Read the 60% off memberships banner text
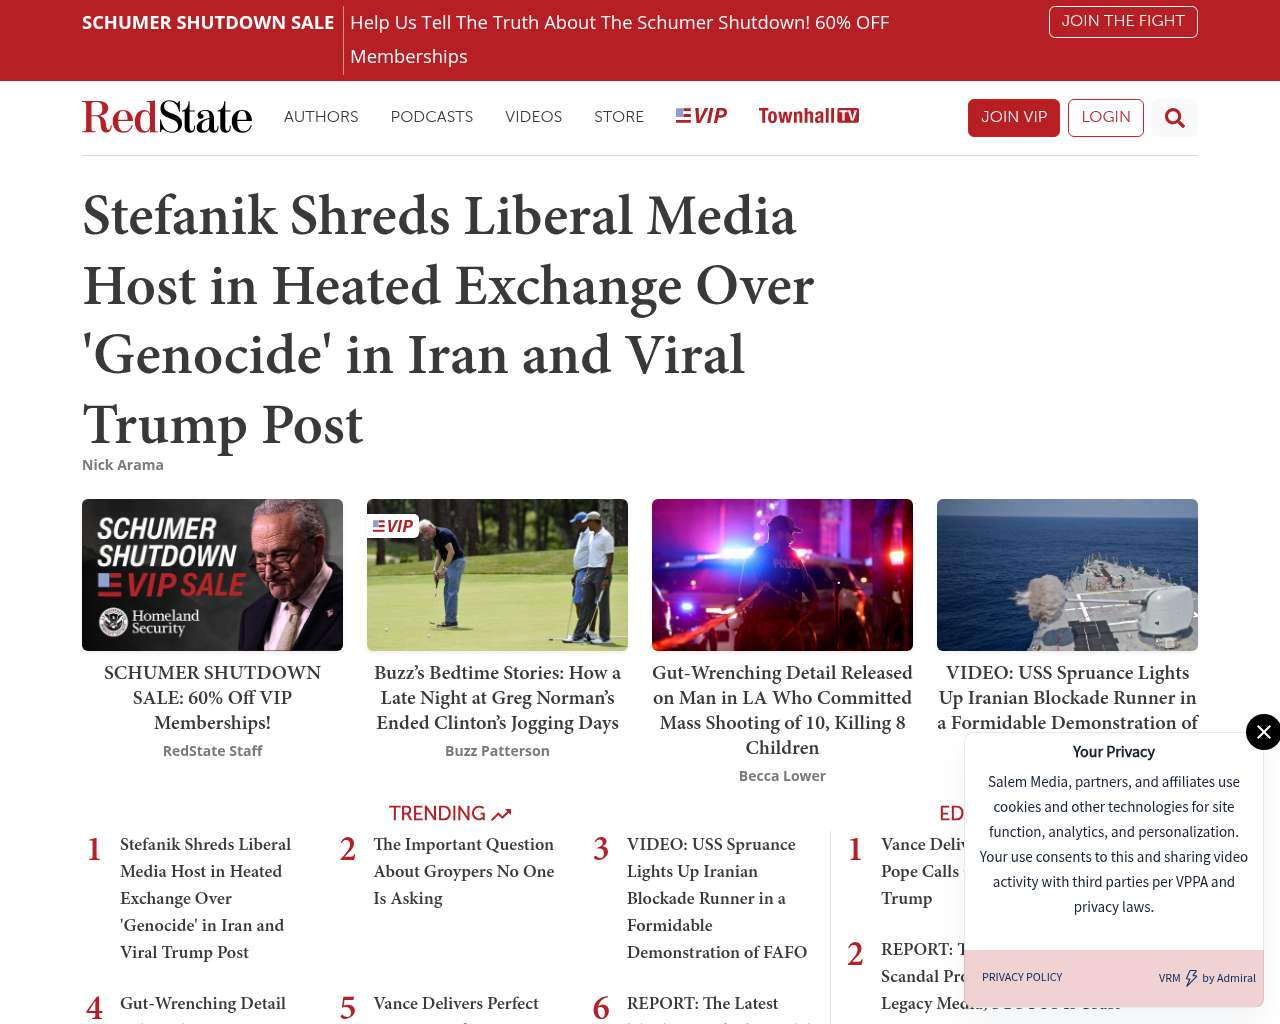1280x1024 pixels. (619, 40)
